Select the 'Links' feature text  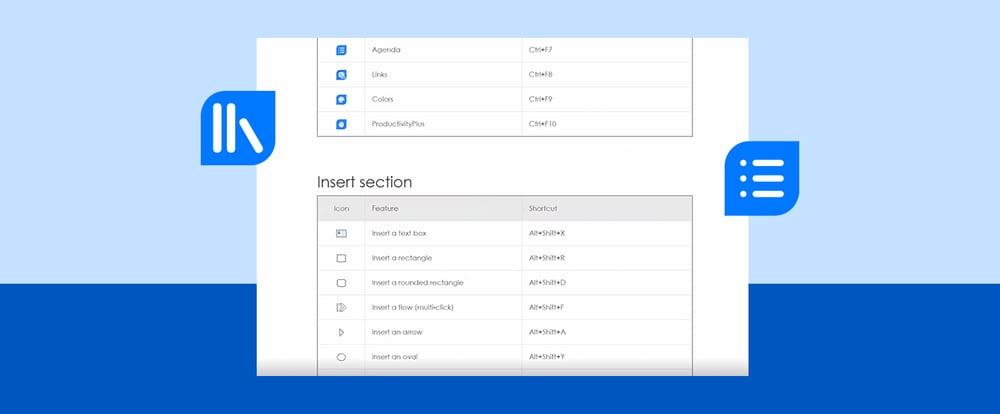[x=379, y=75]
